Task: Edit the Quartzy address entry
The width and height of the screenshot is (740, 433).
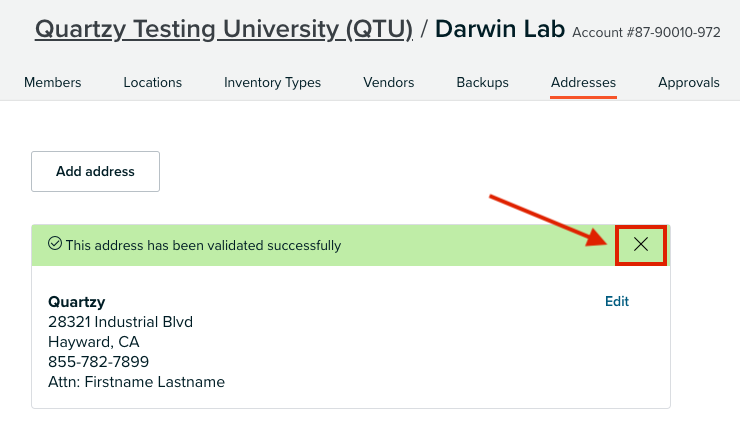Action: click(x=617, y=301)
